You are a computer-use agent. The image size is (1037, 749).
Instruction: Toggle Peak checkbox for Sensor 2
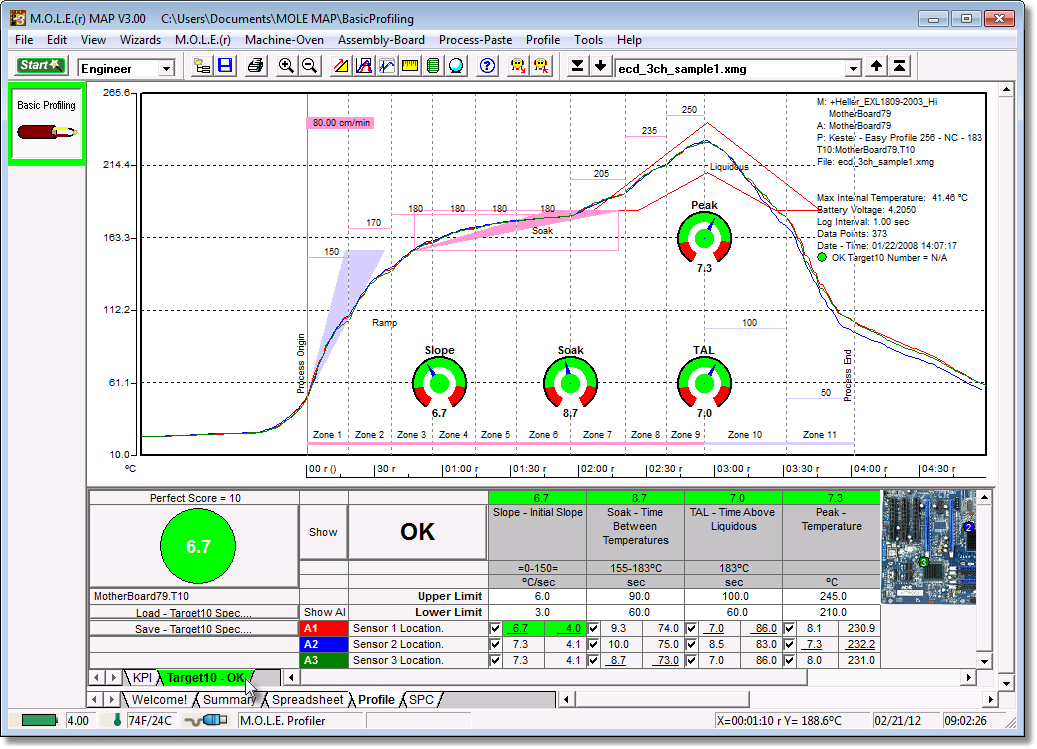(789, 644)
